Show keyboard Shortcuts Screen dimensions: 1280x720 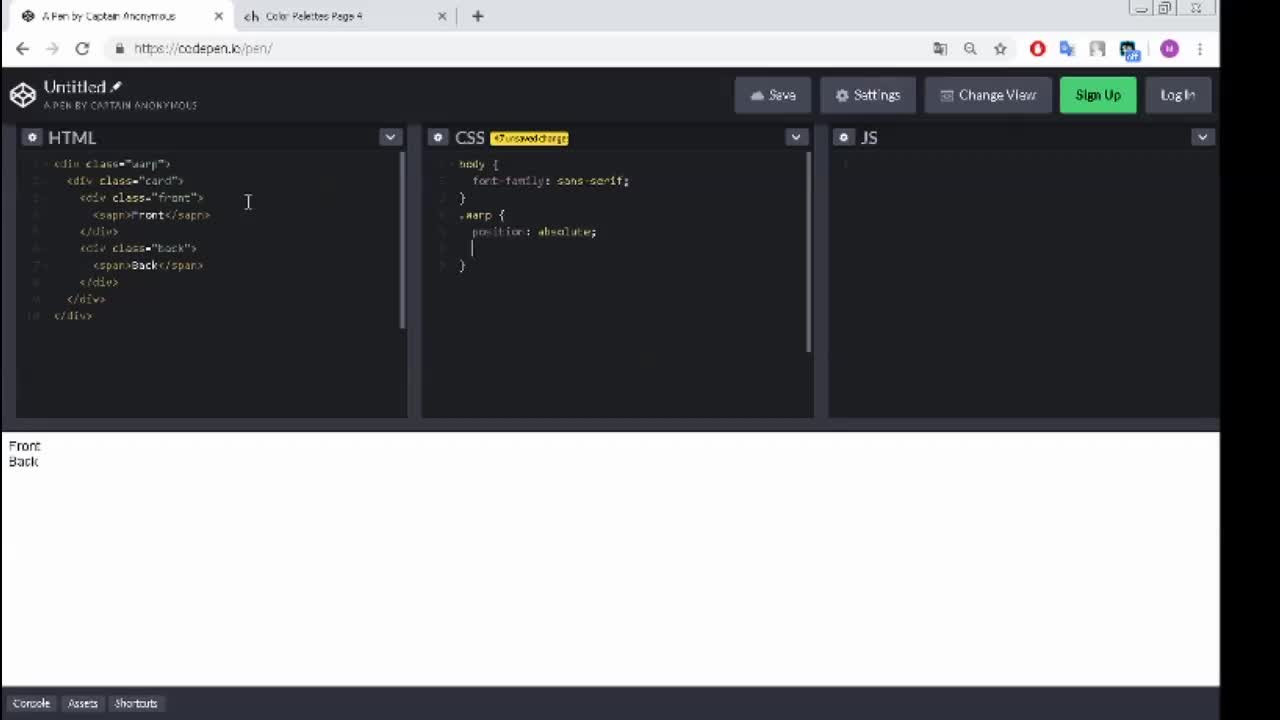(x=136, y=703)
